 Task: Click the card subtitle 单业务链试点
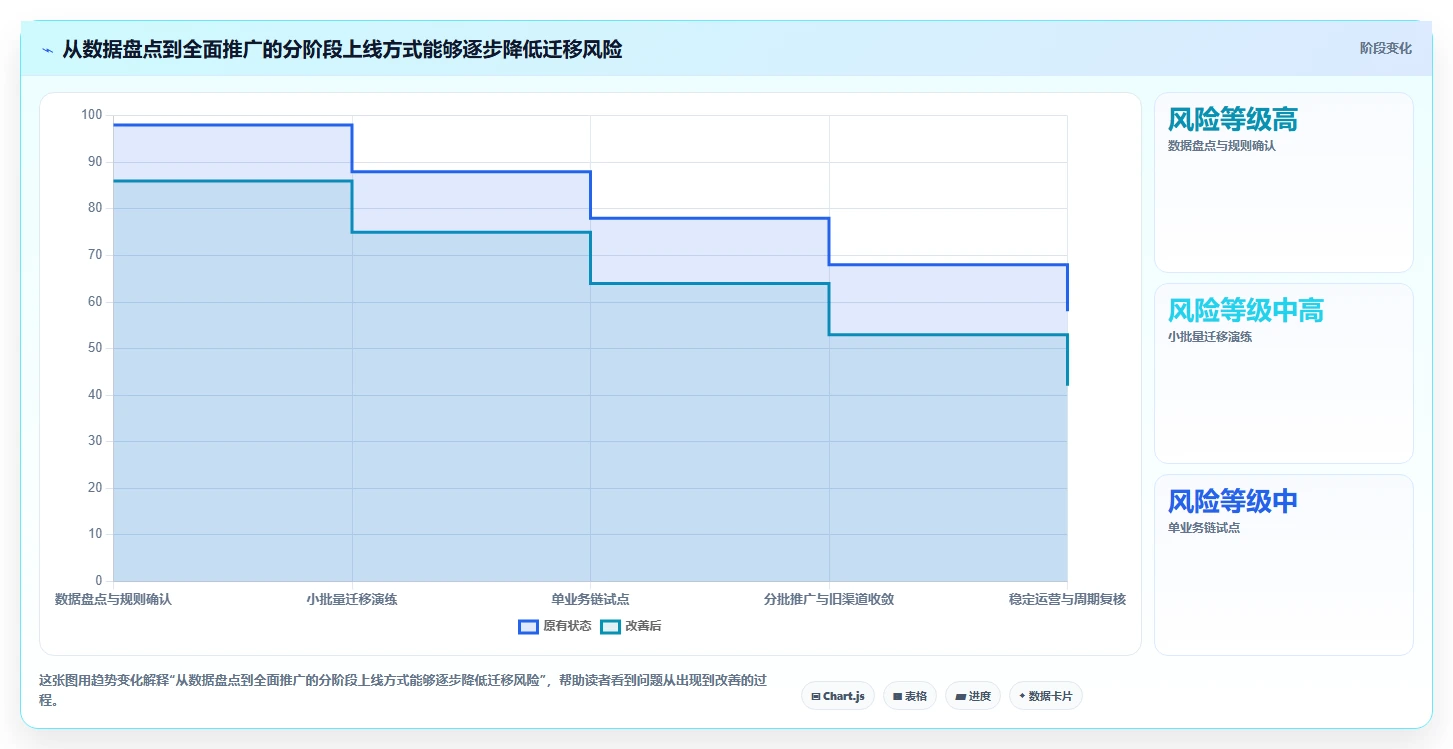(x=1204, y=528)
